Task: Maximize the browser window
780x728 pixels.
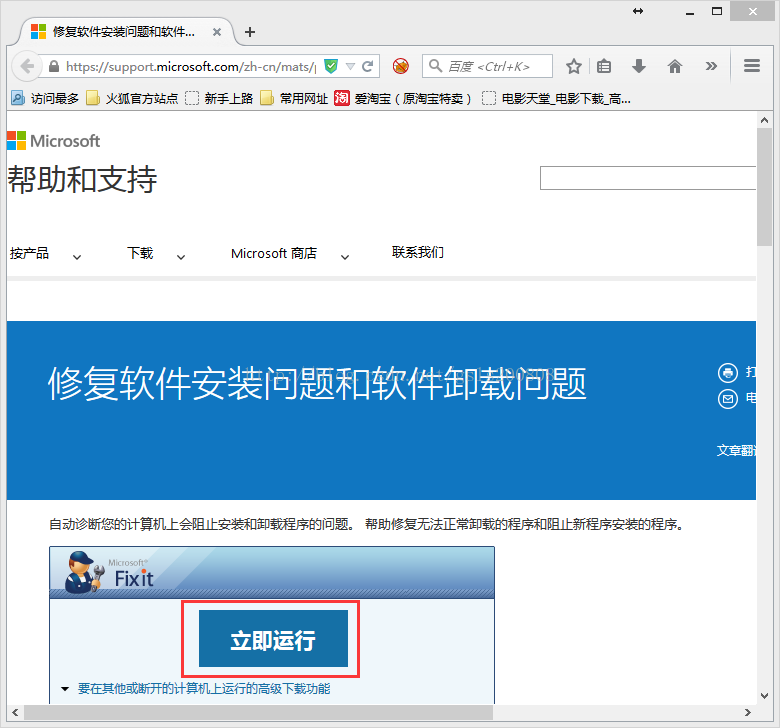Action: (717, 11)
